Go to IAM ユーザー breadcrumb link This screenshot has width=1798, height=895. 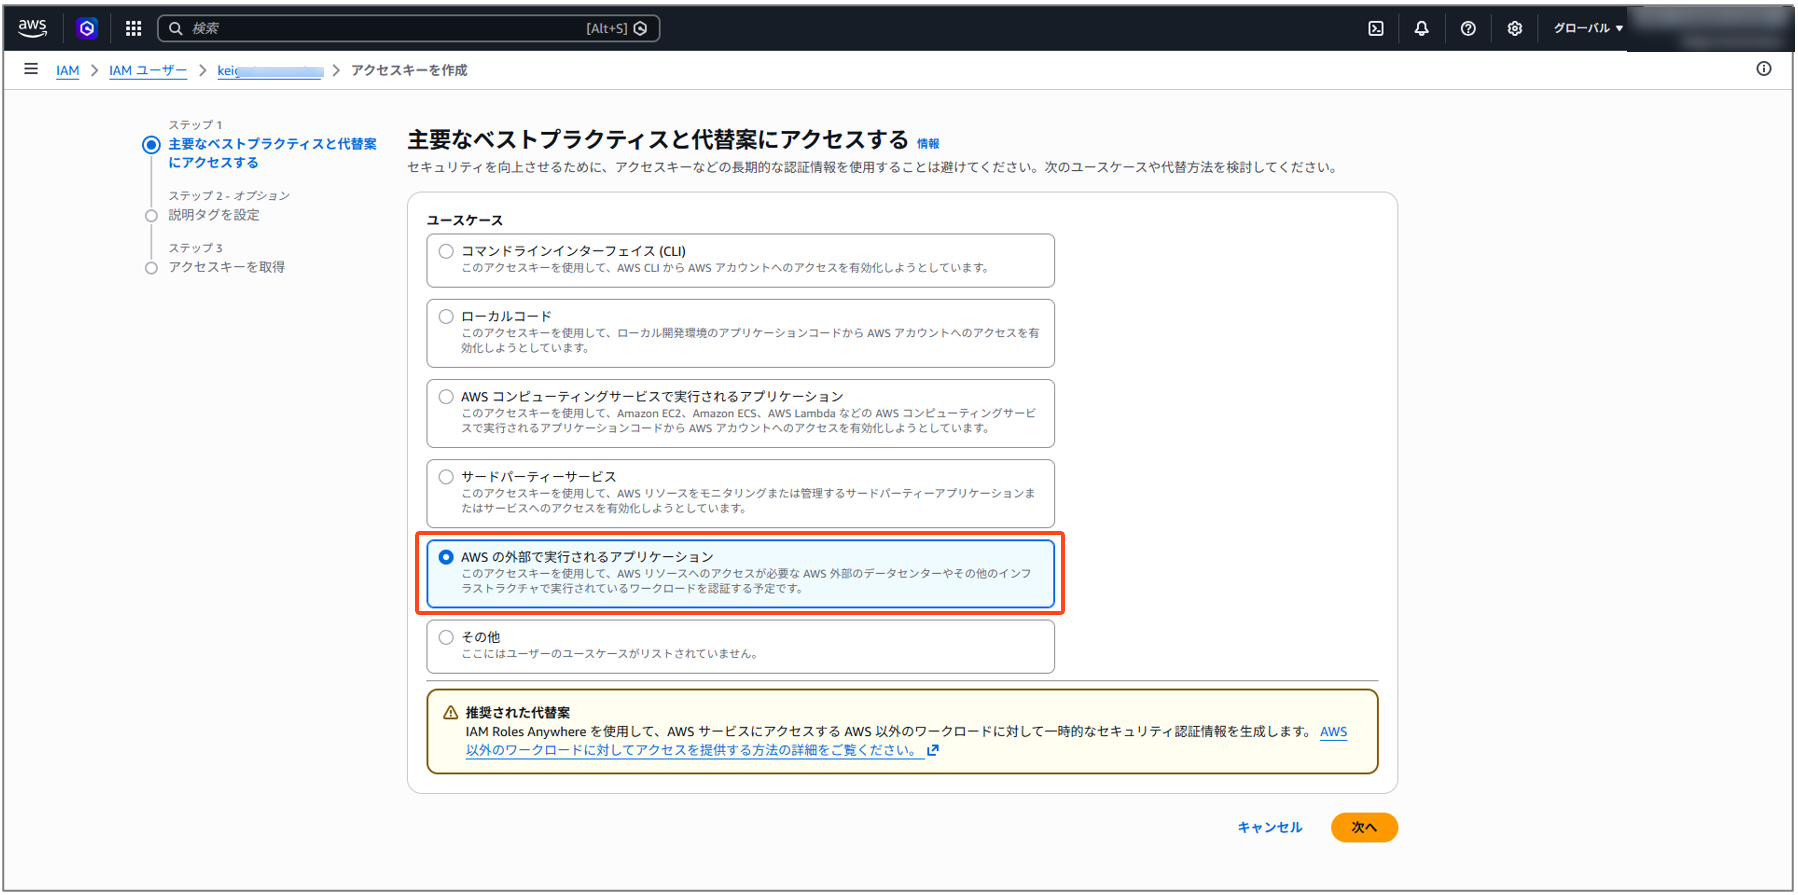pyautogui.click(x=148, y=70)
